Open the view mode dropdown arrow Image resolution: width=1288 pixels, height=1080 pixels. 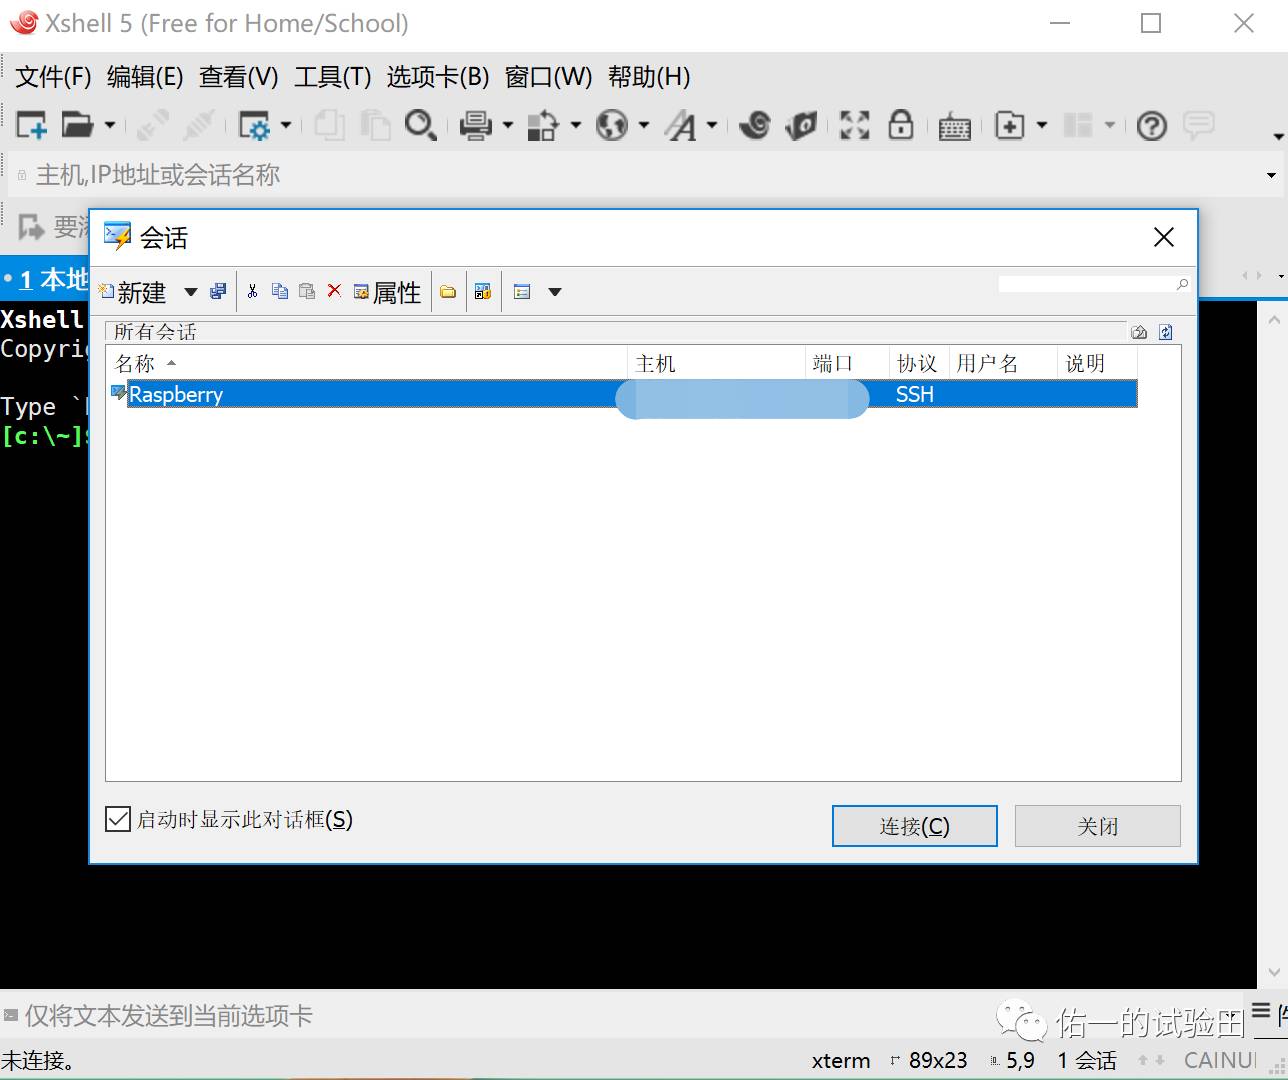[555, 292]
